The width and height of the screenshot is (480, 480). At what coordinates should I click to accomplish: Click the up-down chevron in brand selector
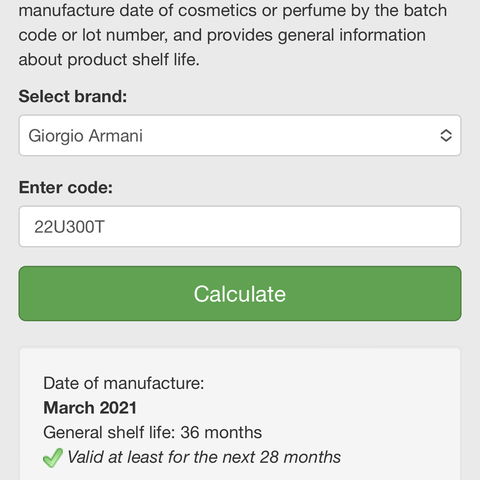click(446, 136)
